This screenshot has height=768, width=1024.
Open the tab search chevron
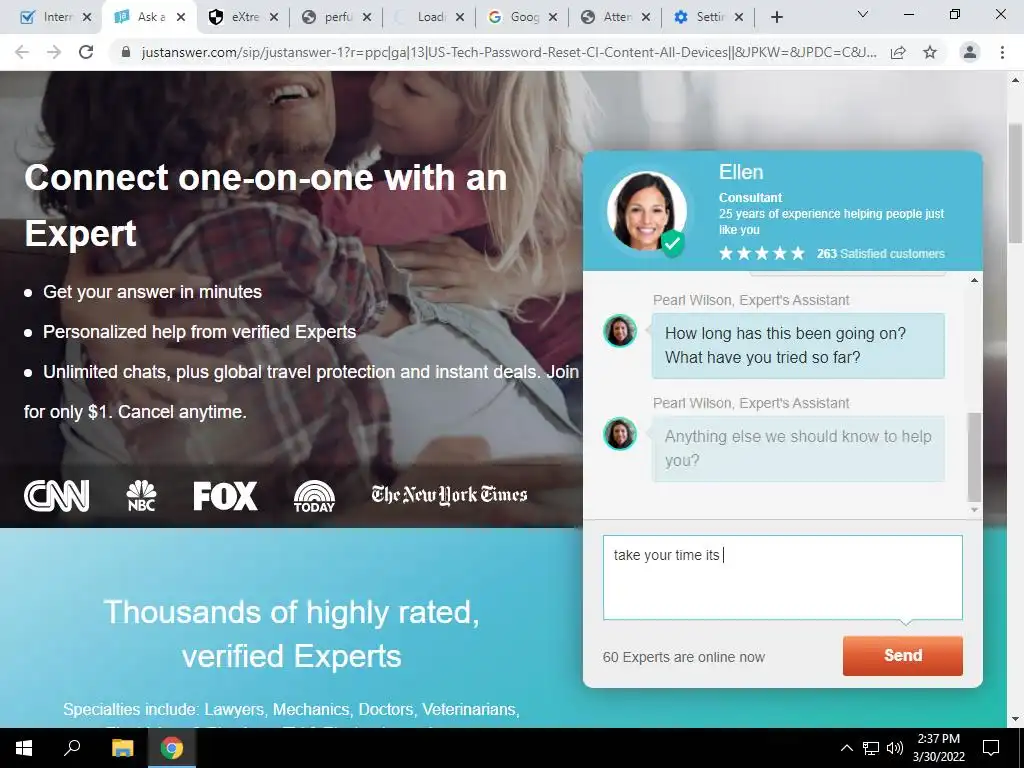tap(862, 14)
